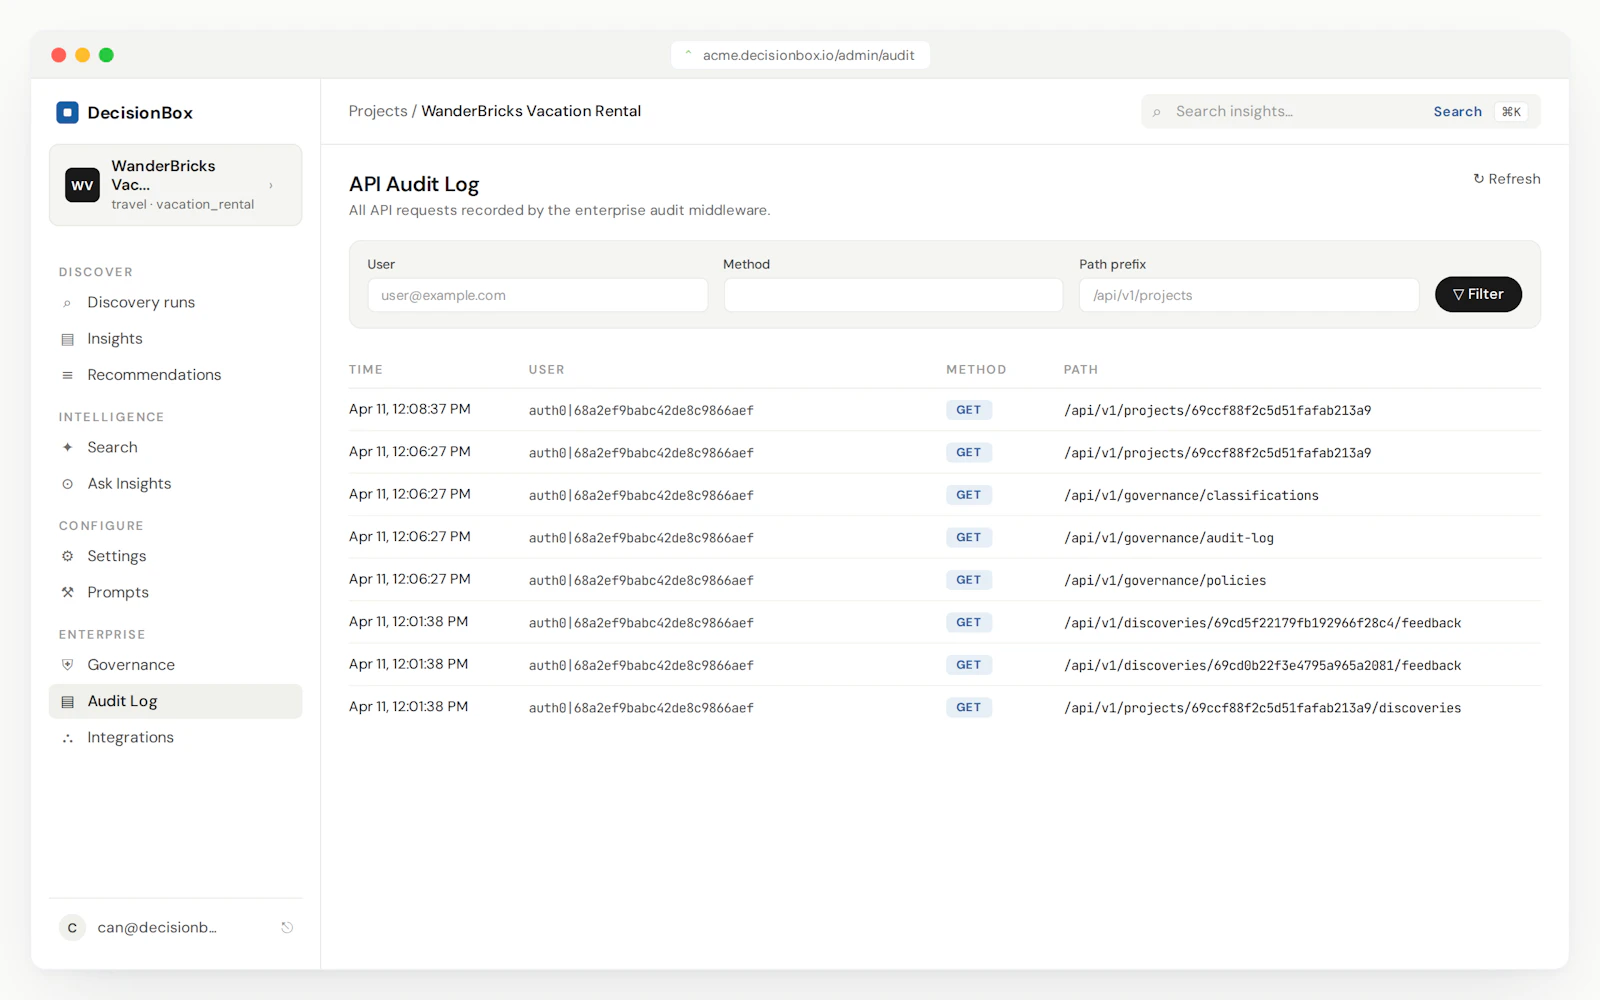Click the Discovery runs sidebar icon
Screen dimensions: 1600x1000
67,303
